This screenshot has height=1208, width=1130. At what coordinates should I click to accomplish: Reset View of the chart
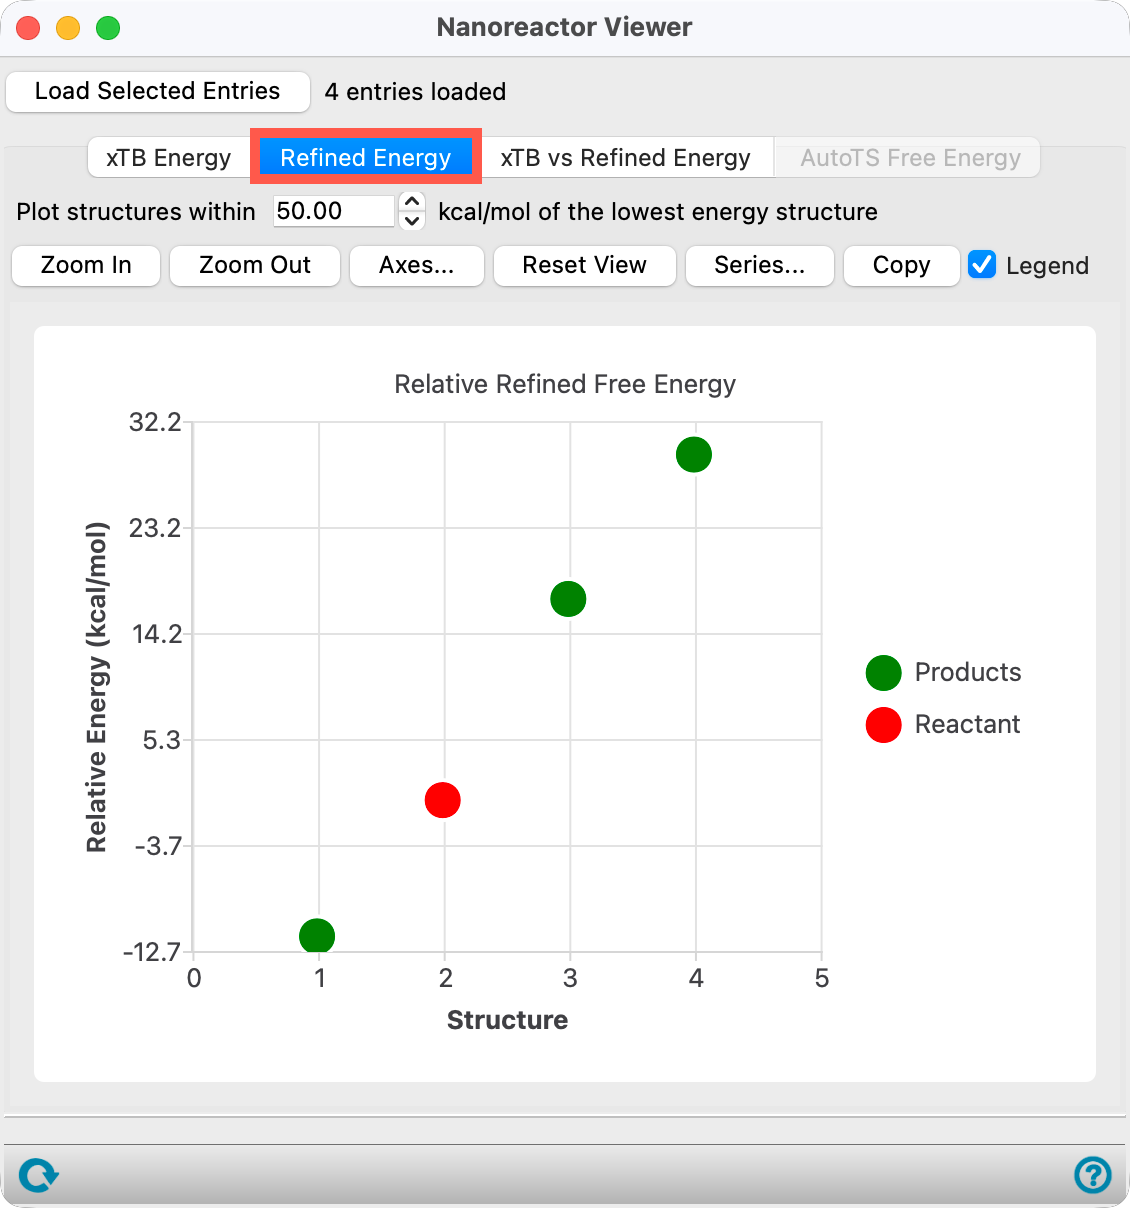point(585,266)
